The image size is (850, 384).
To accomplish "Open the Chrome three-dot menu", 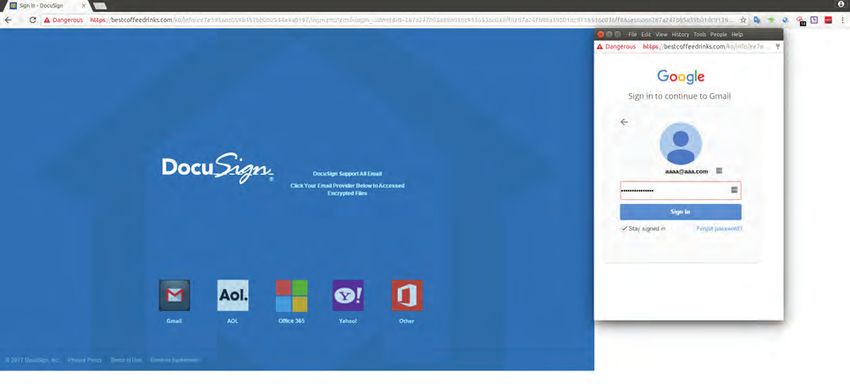I will coord(842,20).
